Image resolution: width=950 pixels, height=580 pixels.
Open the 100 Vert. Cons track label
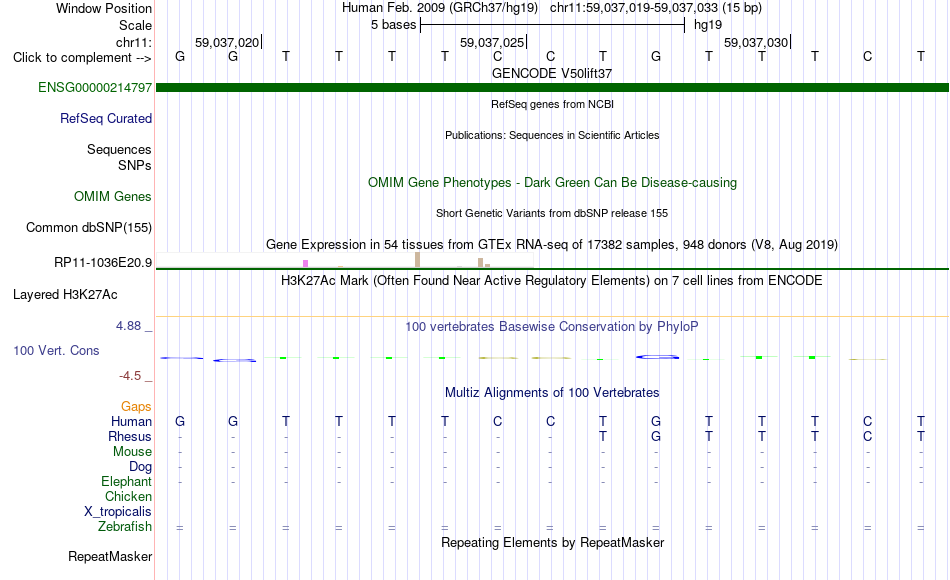pos(56,350)
